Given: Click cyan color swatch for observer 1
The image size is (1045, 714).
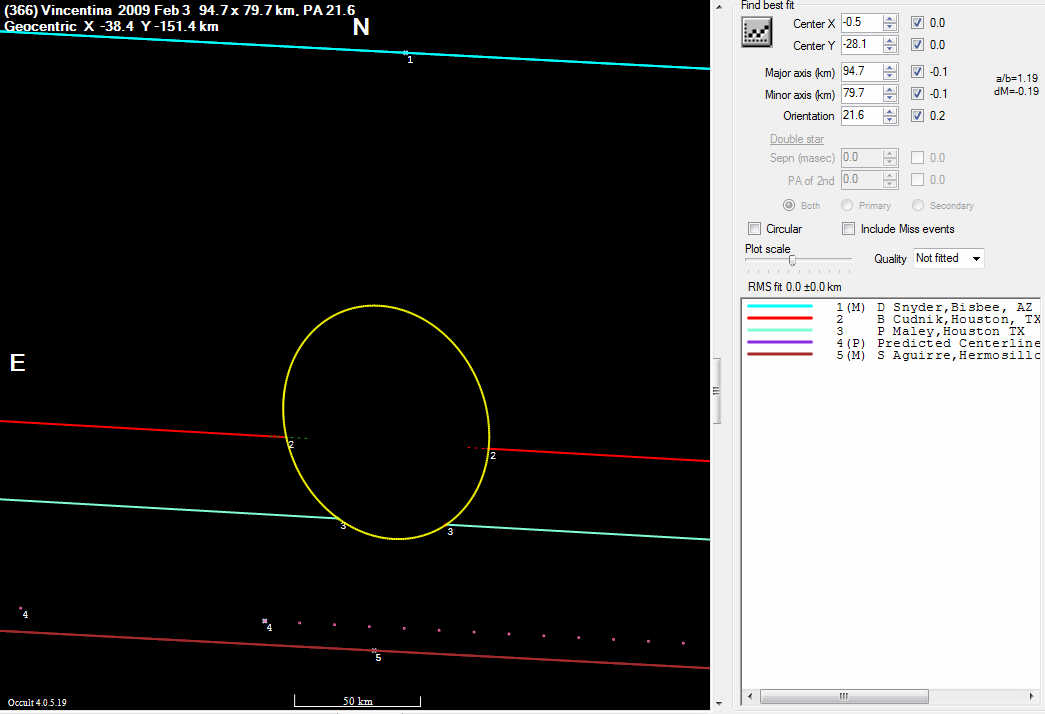Looking at the screenshot, I should pos(780,307).
